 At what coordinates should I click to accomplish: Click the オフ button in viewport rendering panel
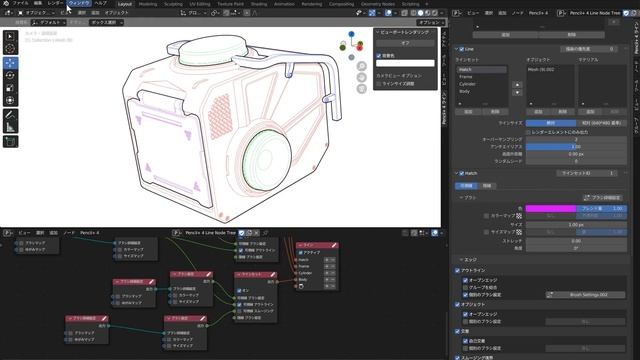(x=405, y=43)
